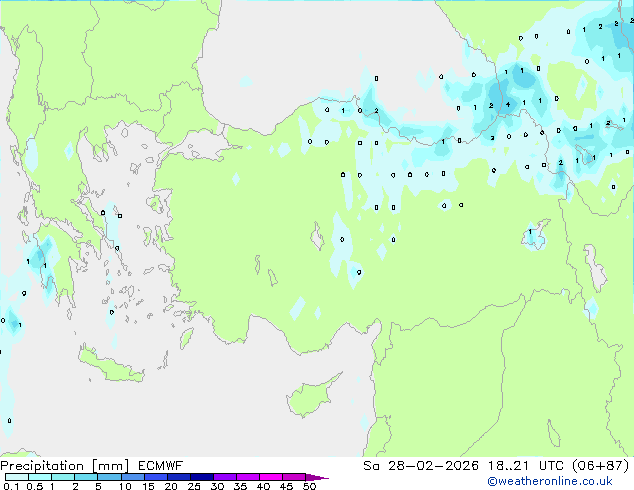Click the '0.5' legend scale label

[x=35, y=486]
